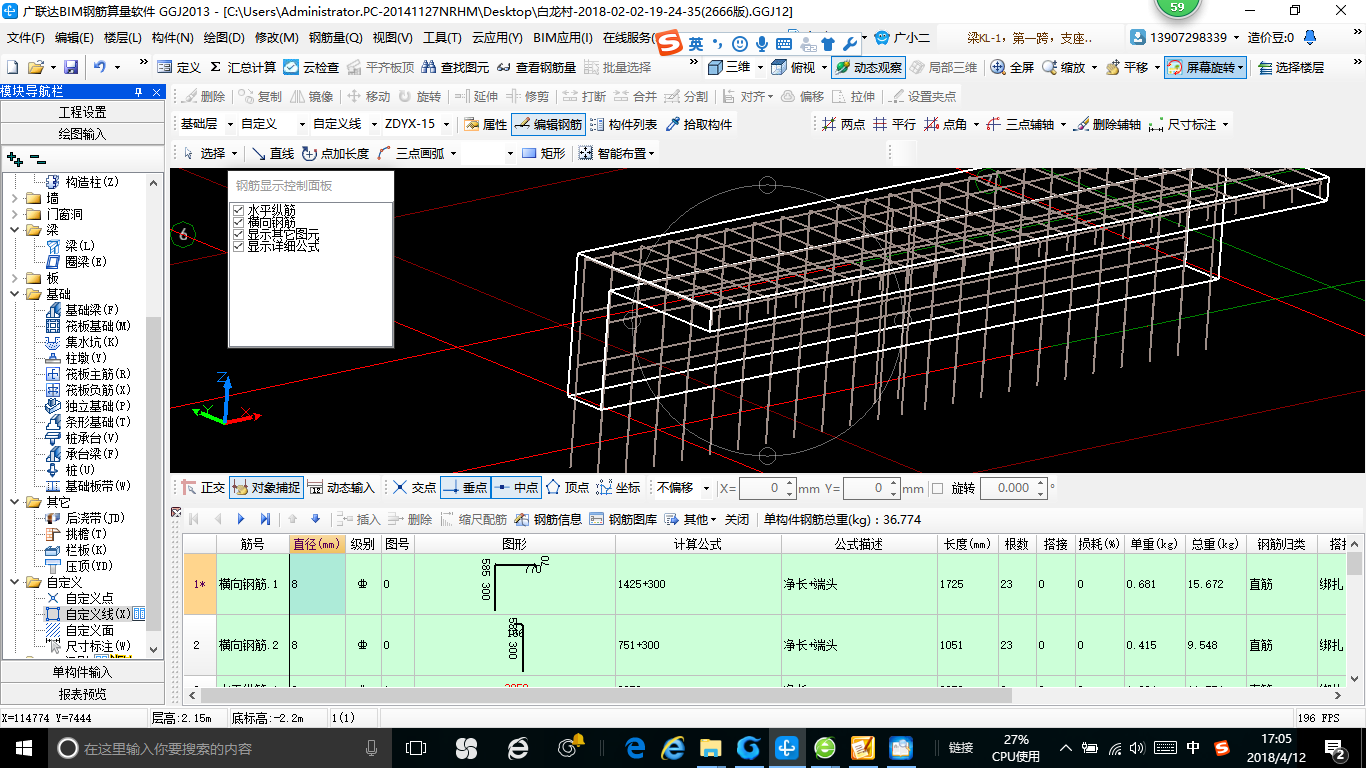This screenshot has width=1366, height=768.
Task: Toggle the 垂点 perpendicular snap
Action: coord(465,488)
